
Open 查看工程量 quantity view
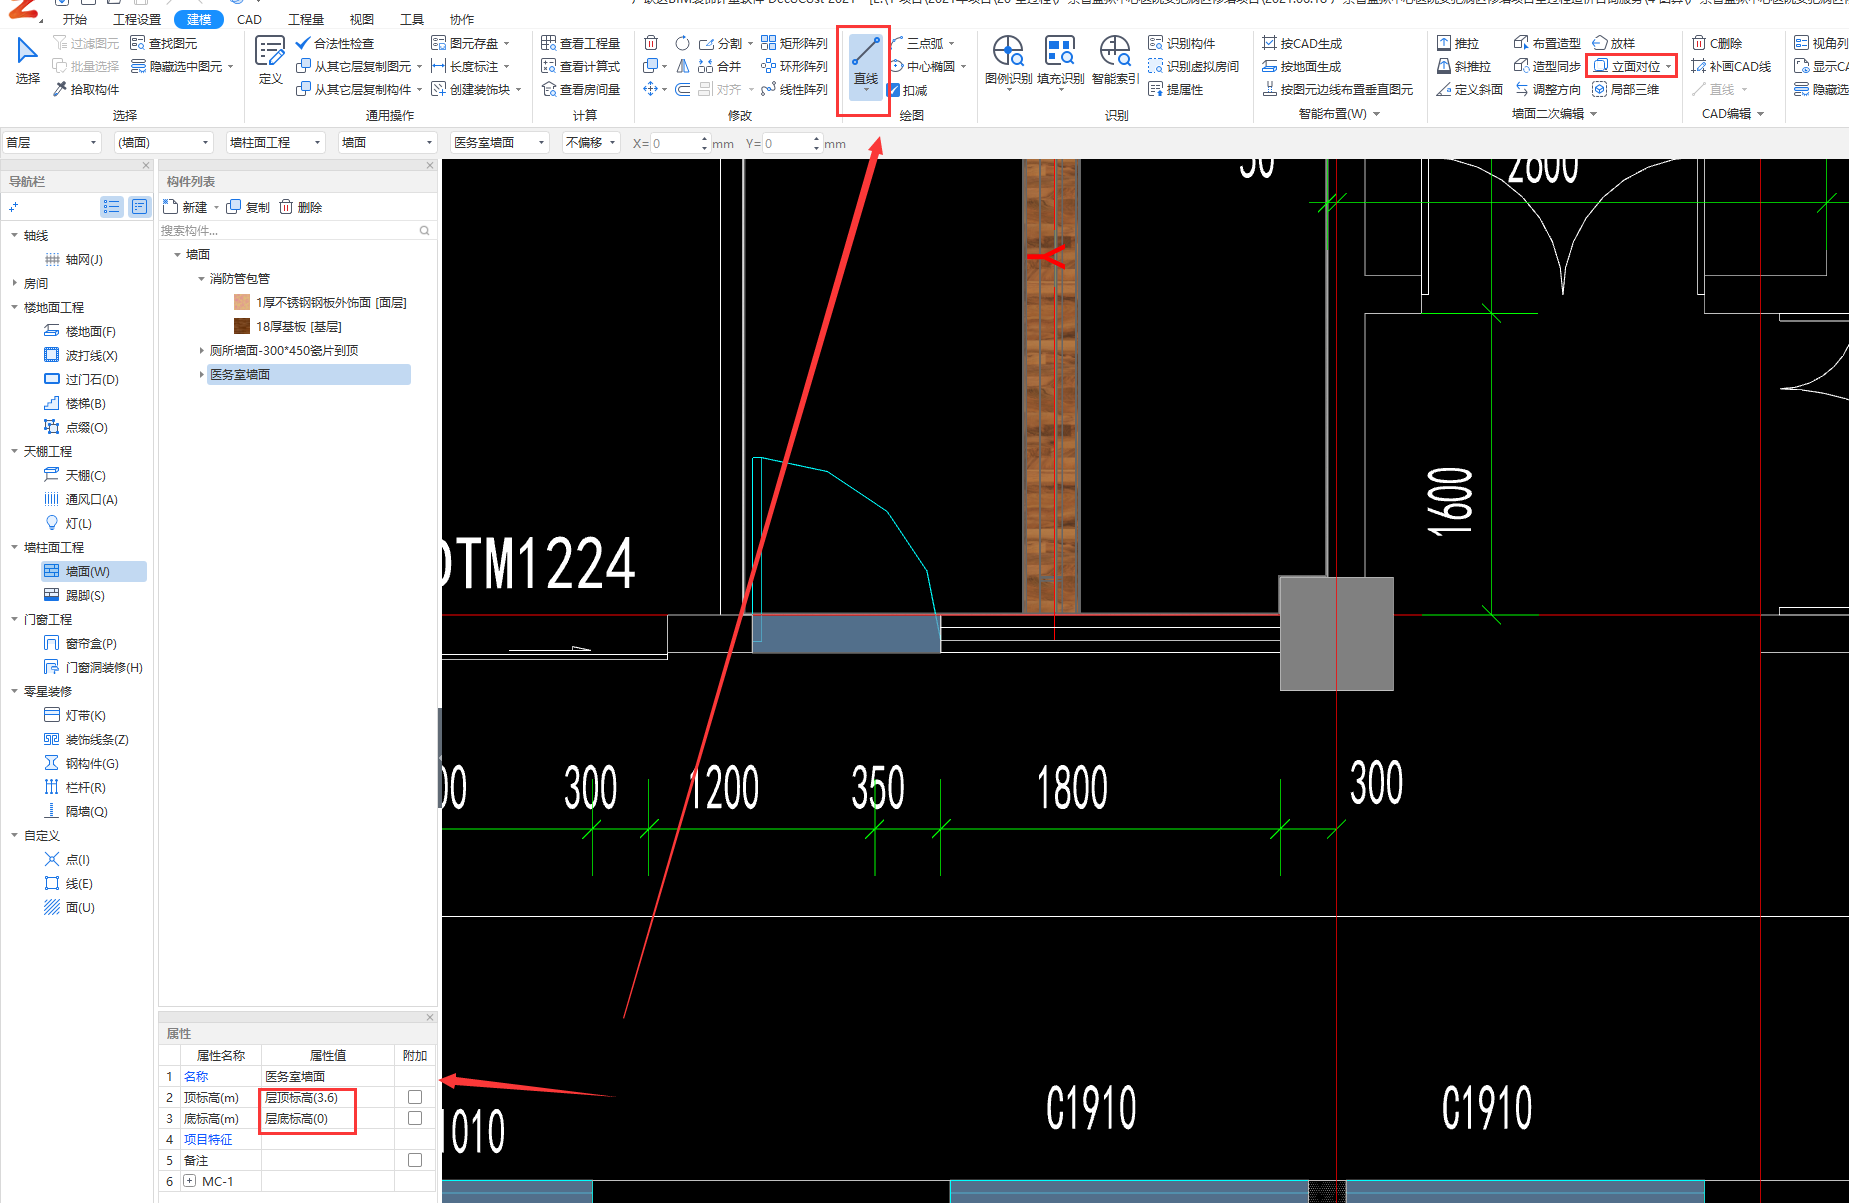pyautogui.click(x=581, y=44)
